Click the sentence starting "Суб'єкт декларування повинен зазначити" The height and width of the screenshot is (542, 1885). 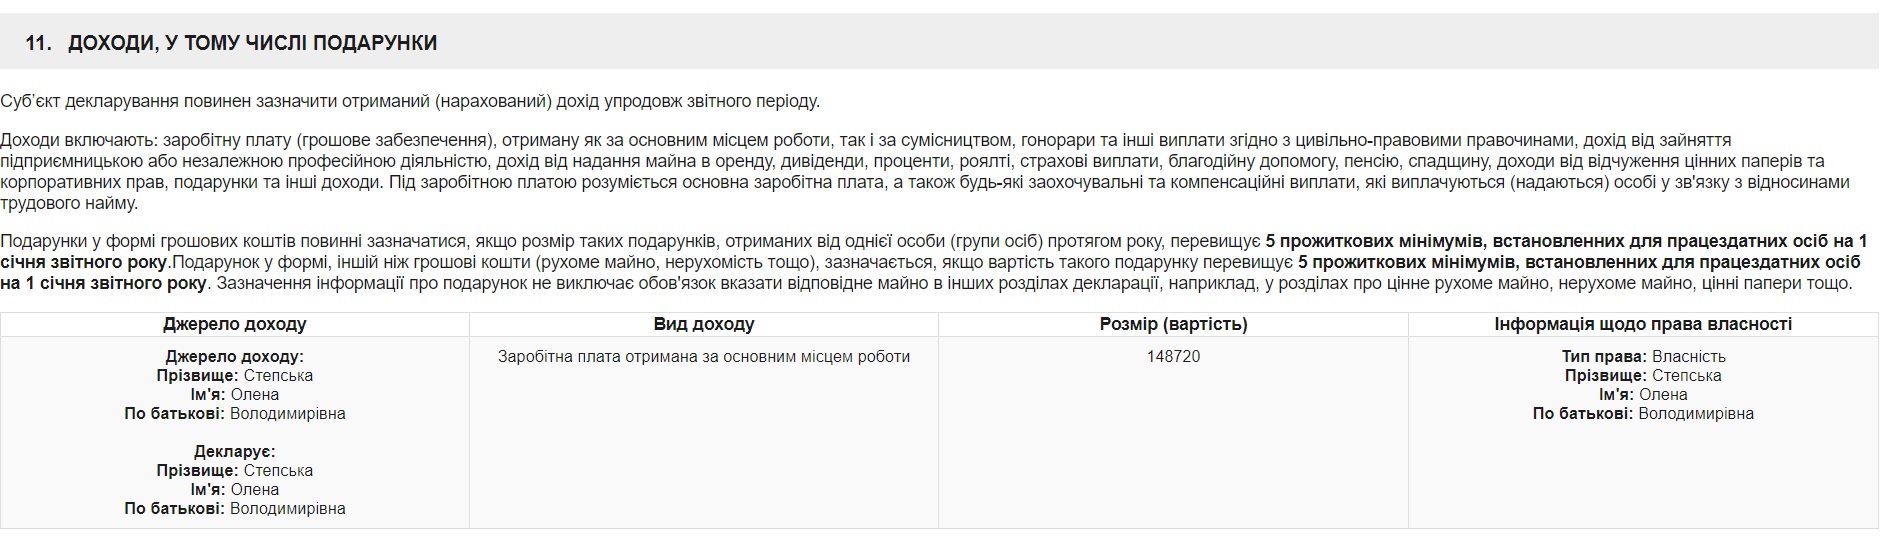click(x=410, y=101)
